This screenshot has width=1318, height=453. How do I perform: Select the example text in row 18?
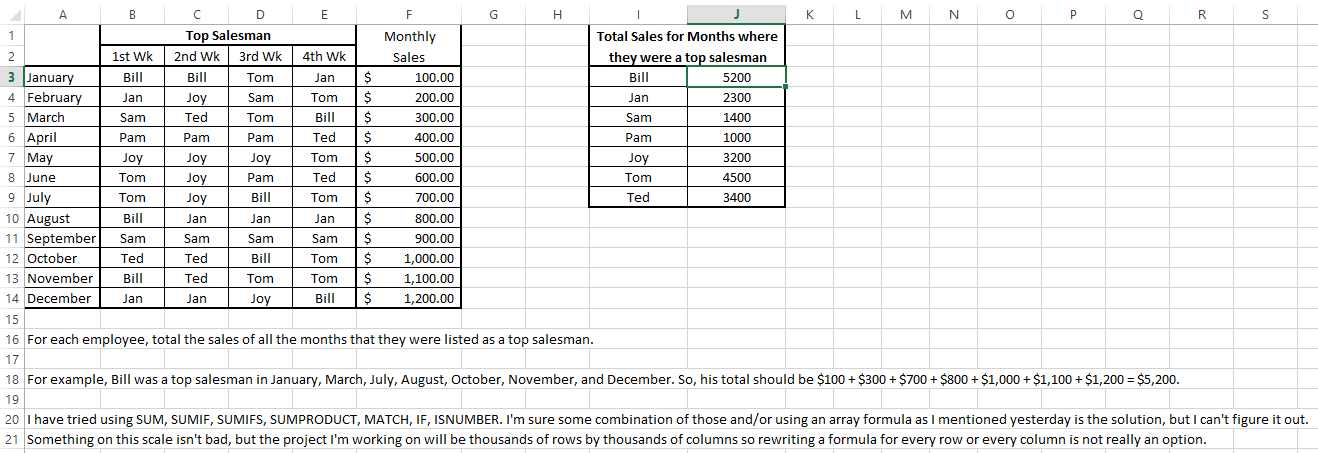(600, 380)
